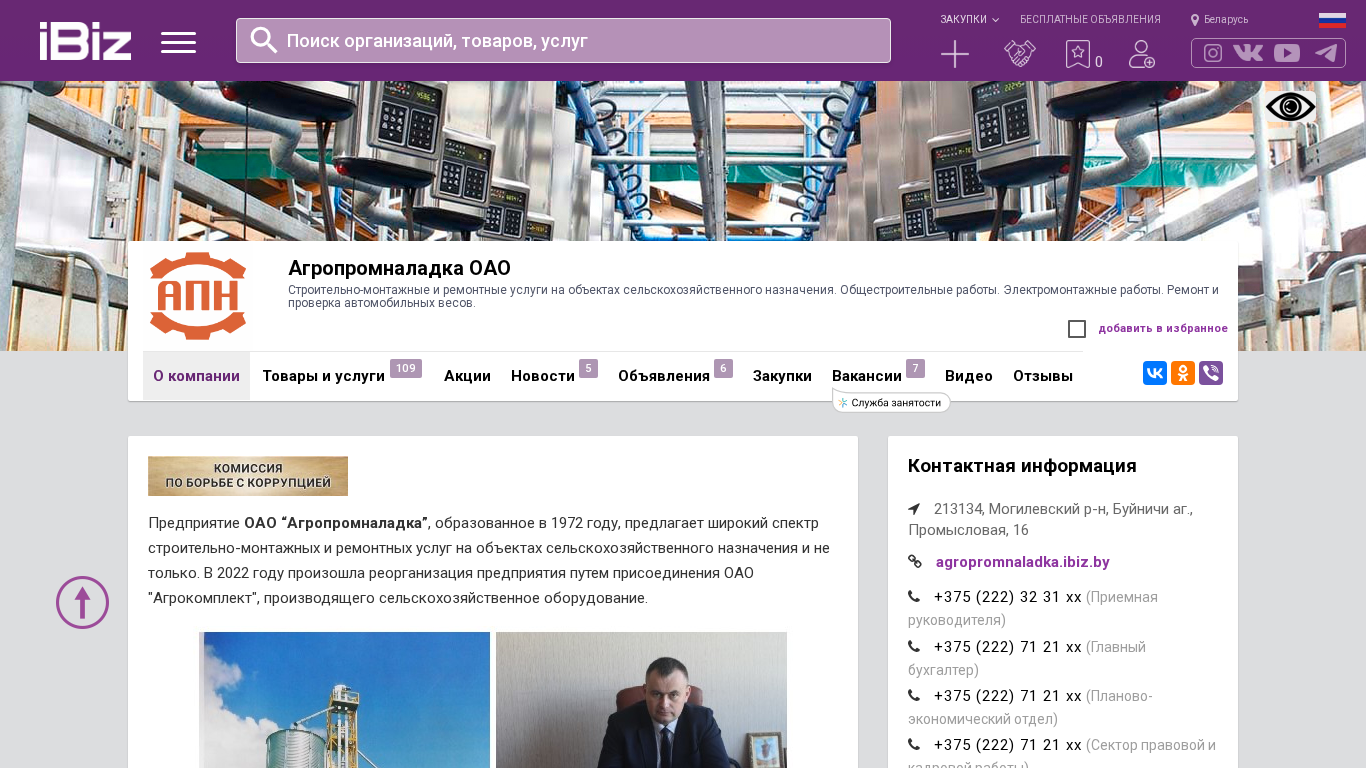Click the address 213134, Могилевский р-н

click(x=1050, y=519)
